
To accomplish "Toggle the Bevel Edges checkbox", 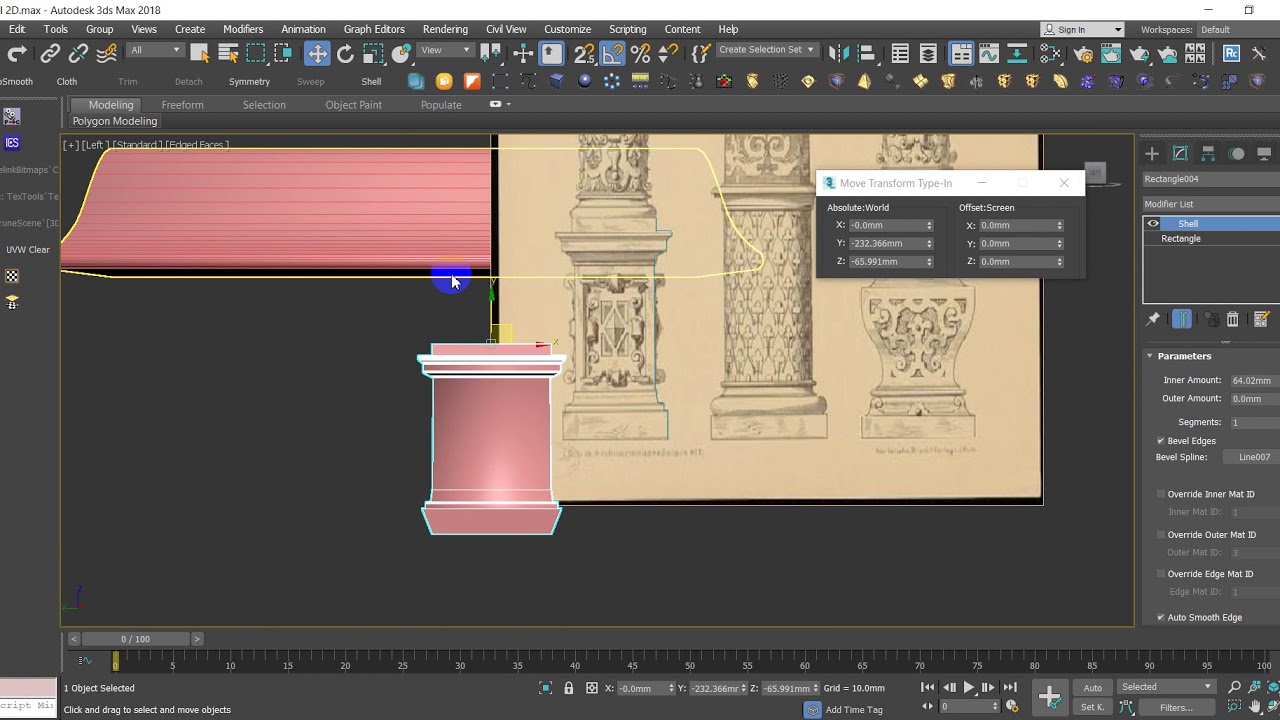I will (x=1161, y=441).
